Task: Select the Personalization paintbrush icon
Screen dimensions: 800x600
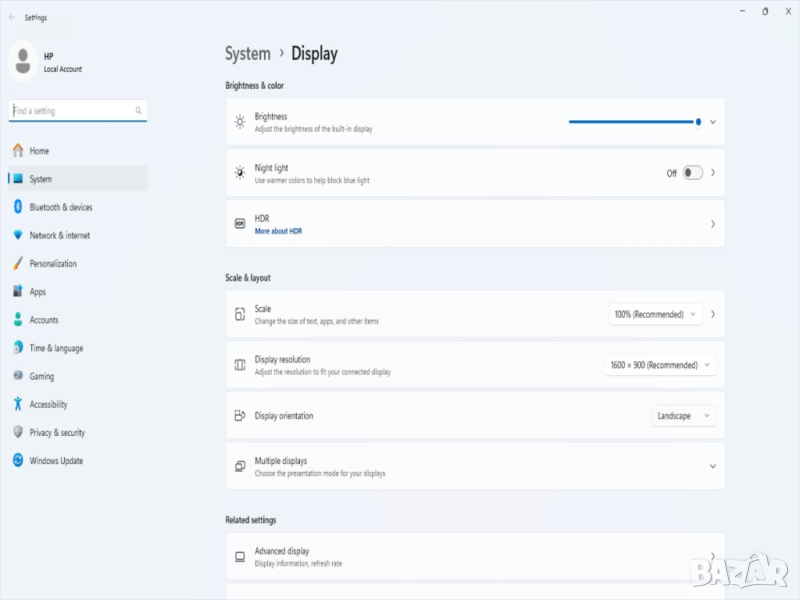Action: click(x=18, y=264)
